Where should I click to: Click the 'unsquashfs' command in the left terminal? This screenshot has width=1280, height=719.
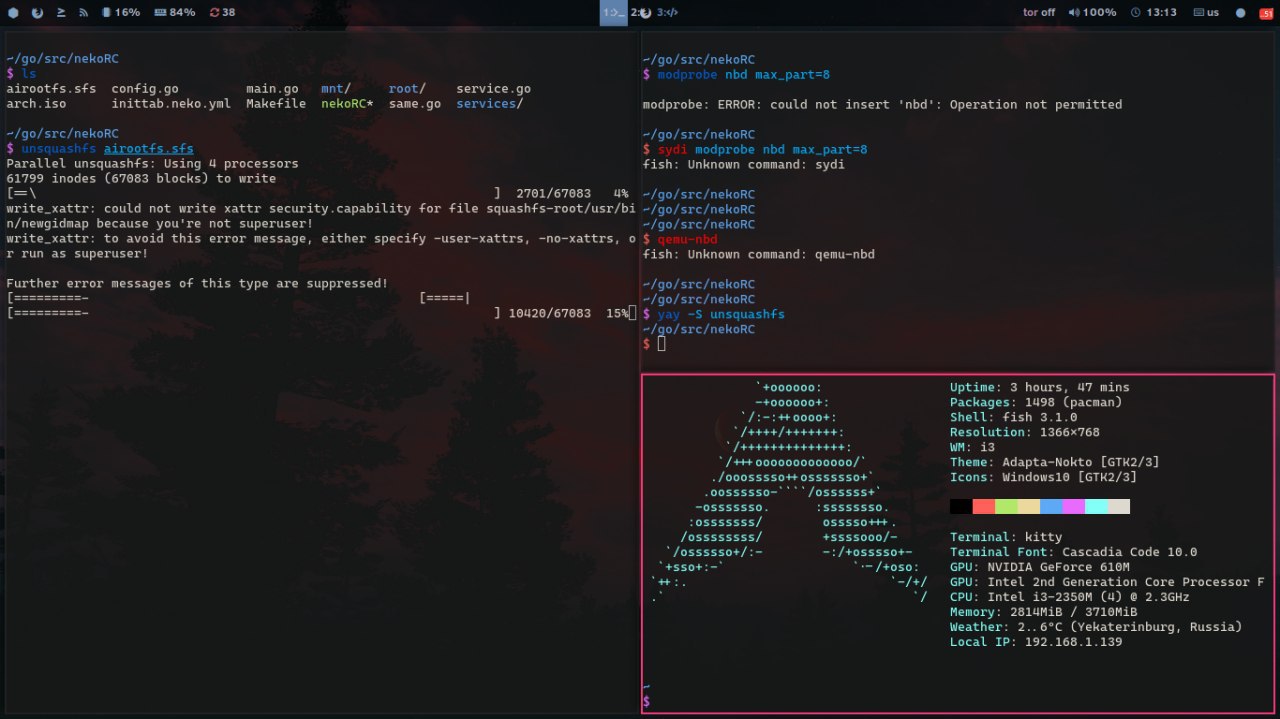pos(59,149)
